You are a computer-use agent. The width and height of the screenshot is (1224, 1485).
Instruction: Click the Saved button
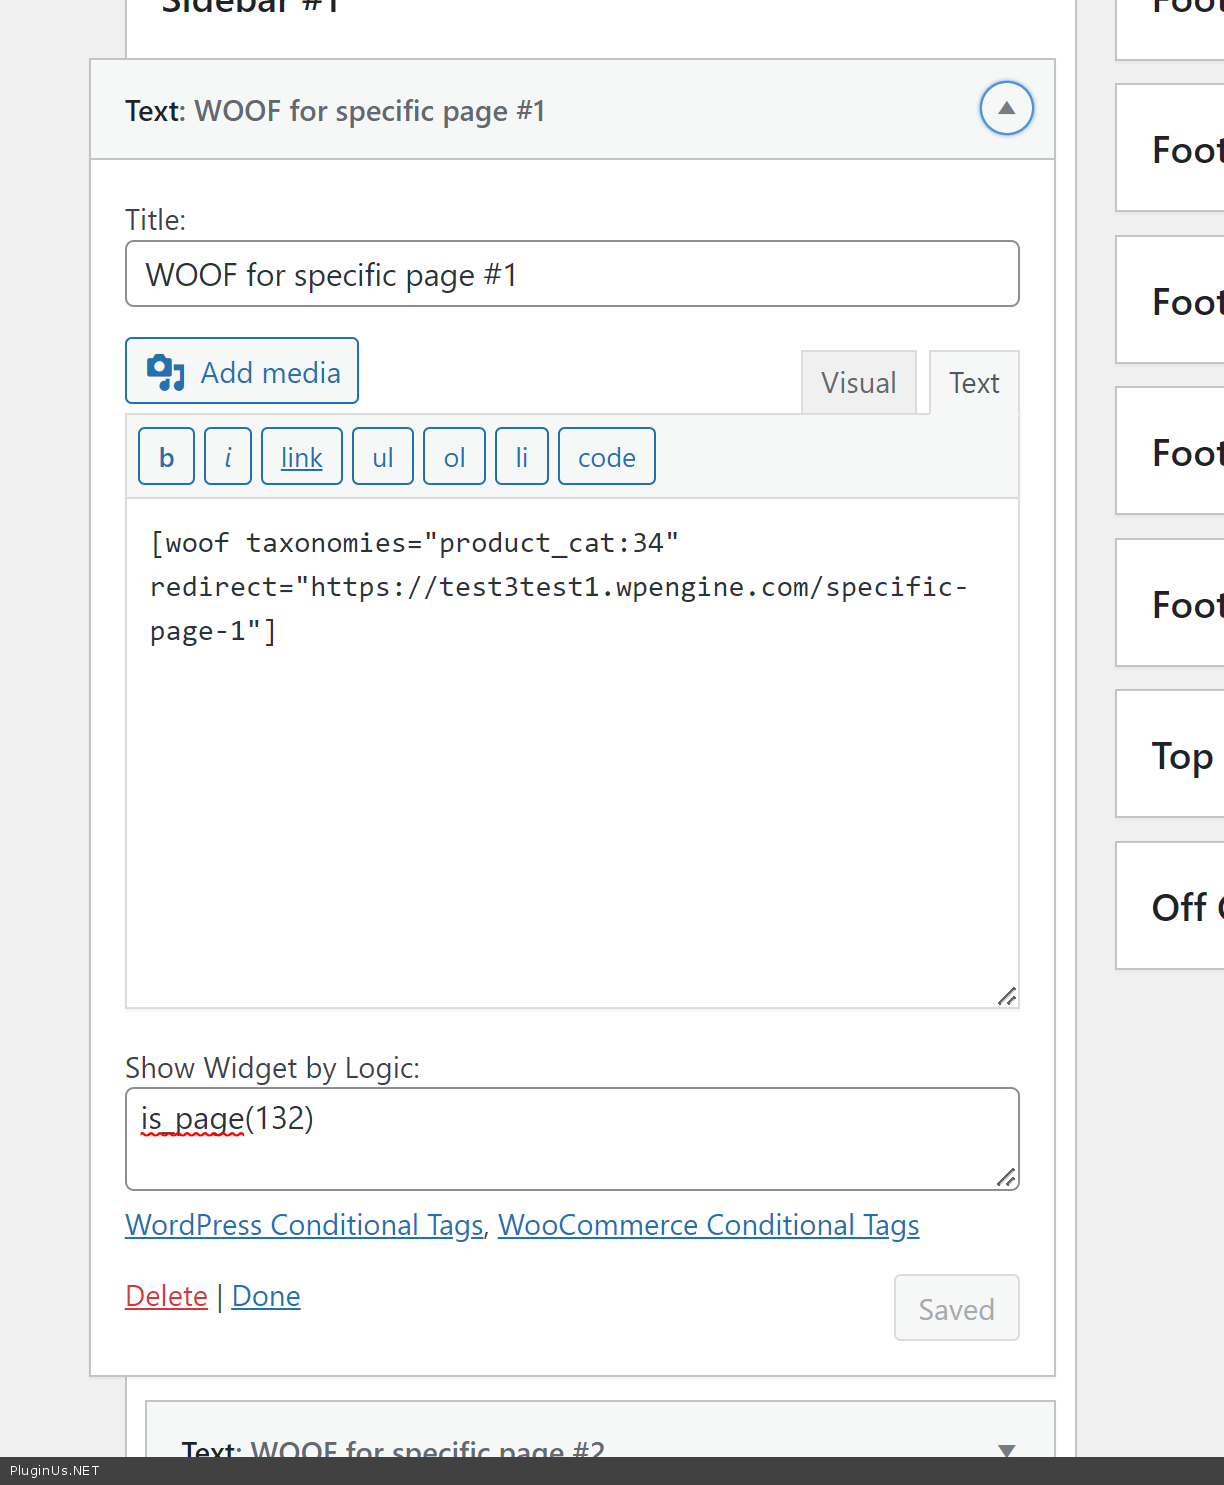click(956, 1308)
